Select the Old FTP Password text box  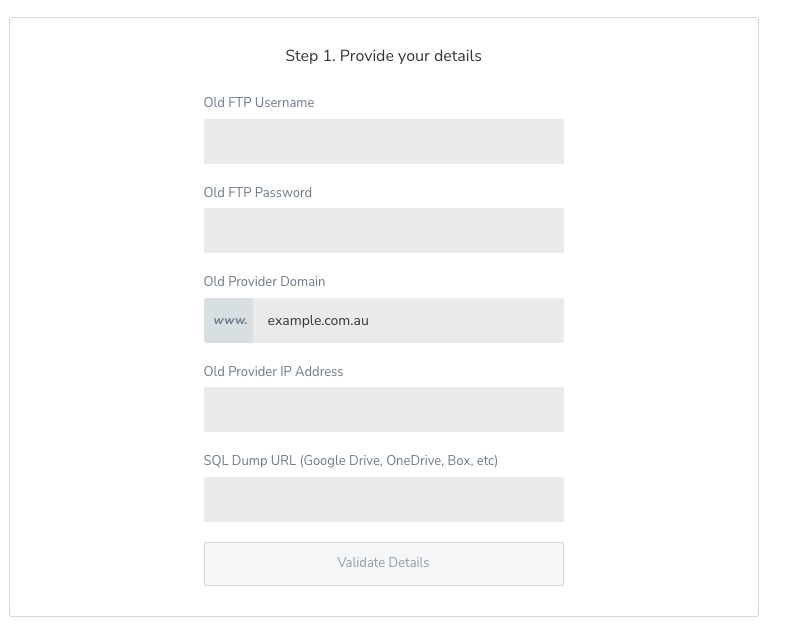[x=383, y=231]
